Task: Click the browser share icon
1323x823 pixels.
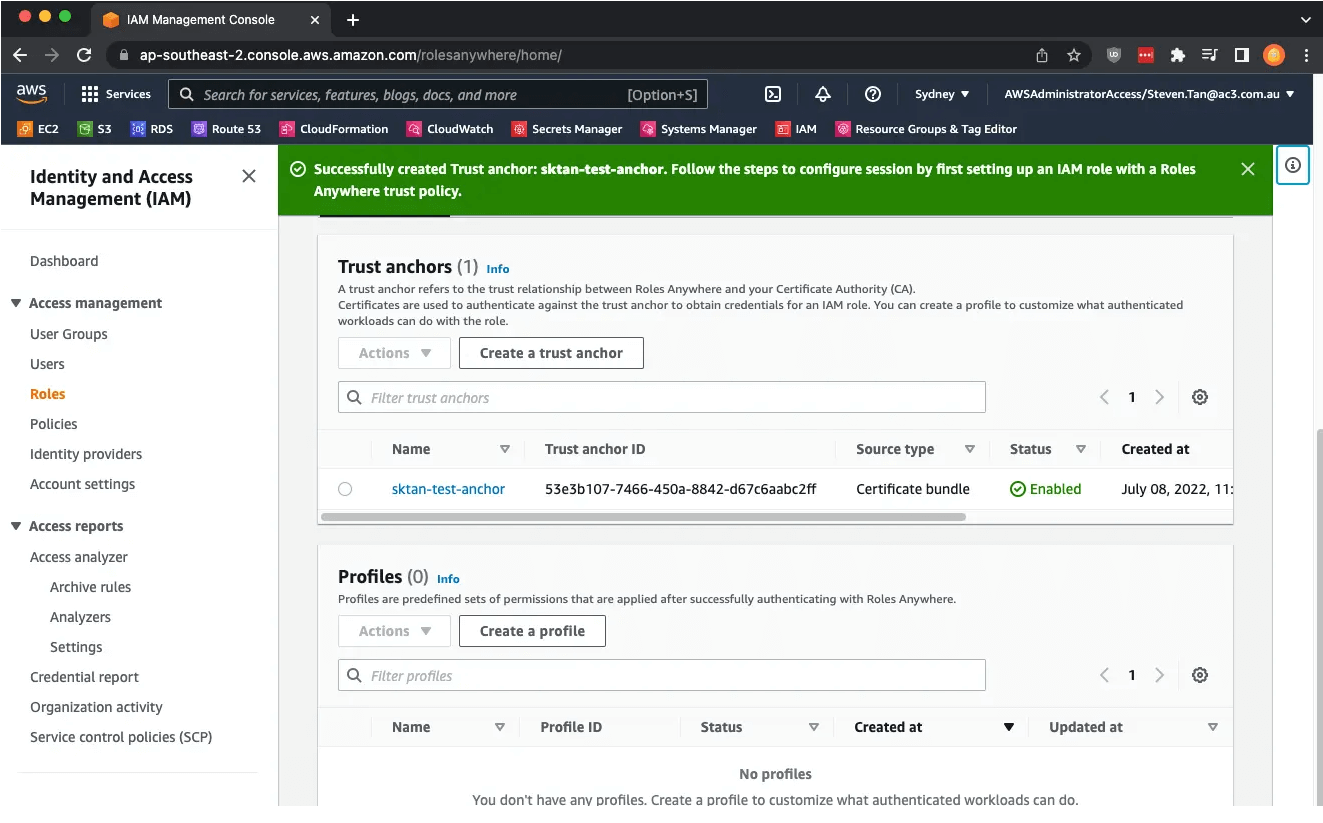Action: (1042, 55)
